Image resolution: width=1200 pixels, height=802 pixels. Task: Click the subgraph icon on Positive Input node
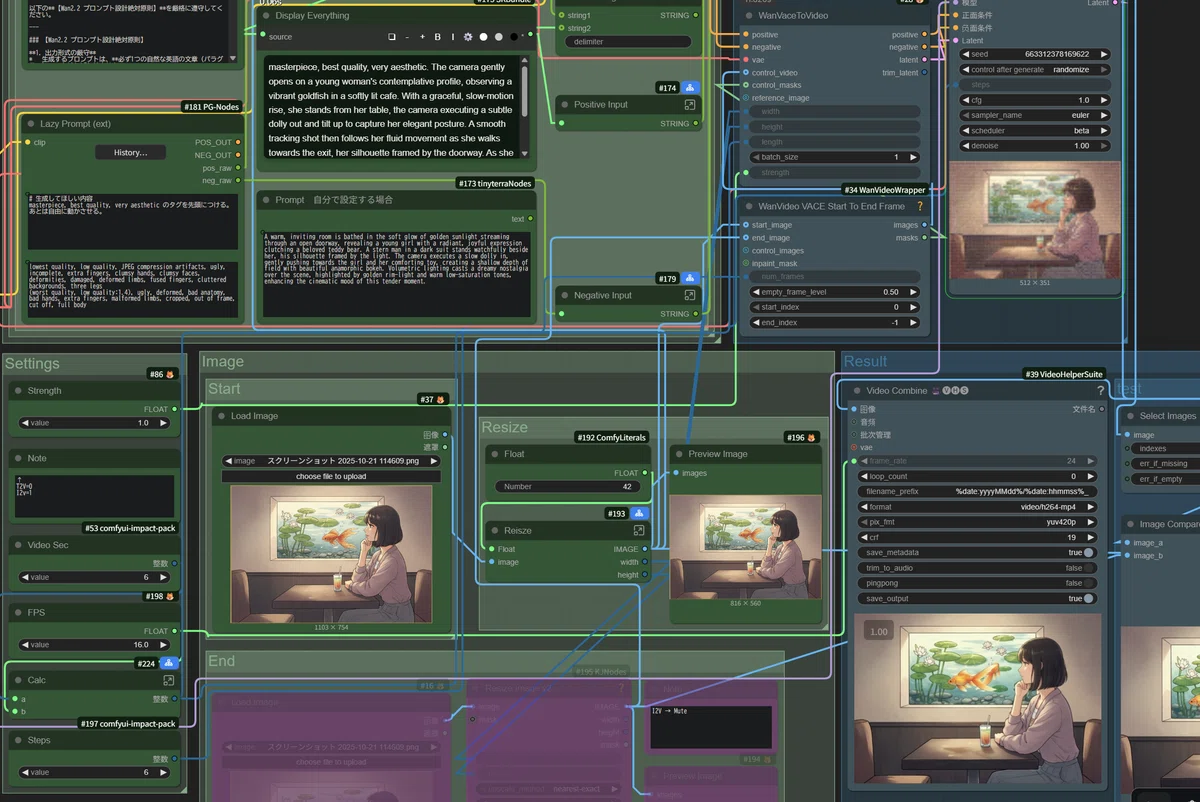690,105
